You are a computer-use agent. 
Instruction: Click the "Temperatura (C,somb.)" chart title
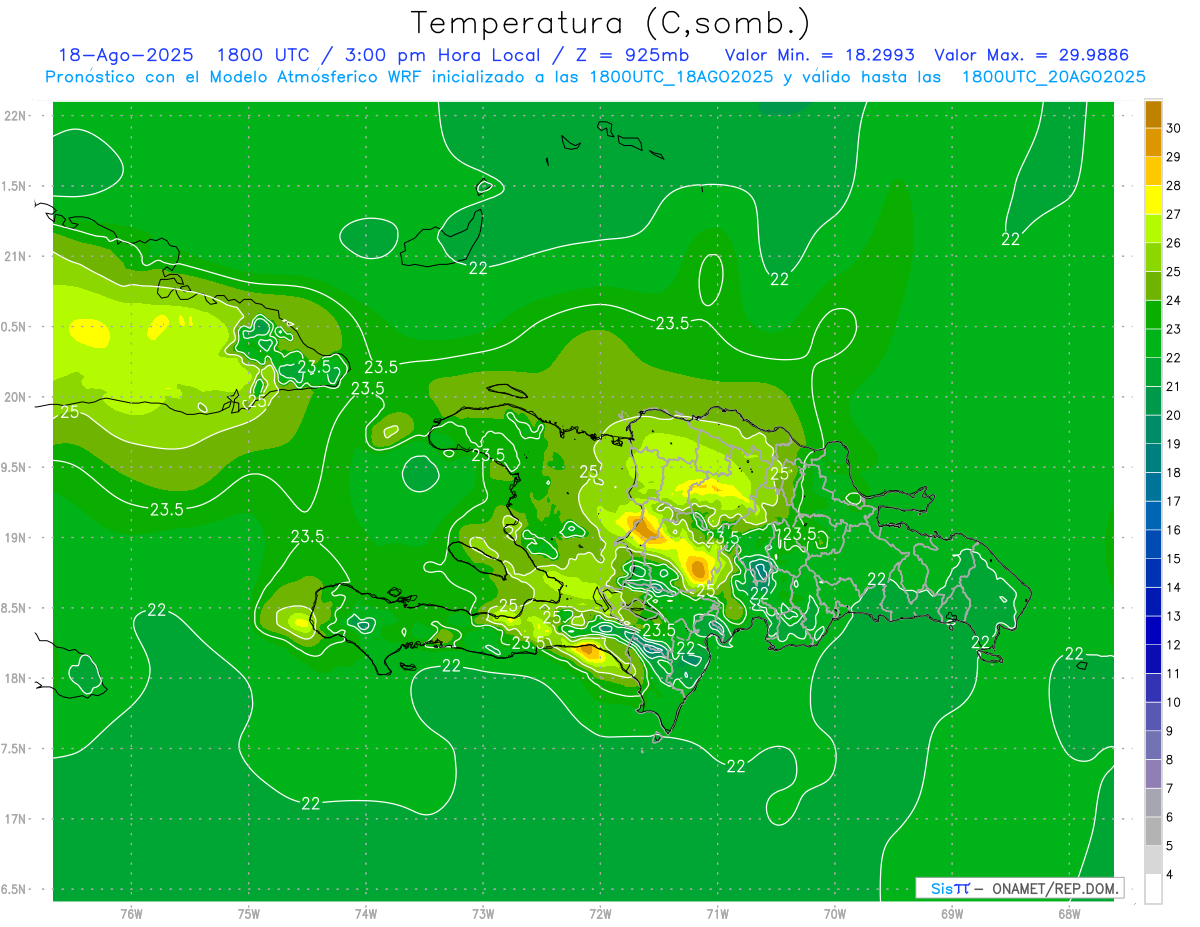click(x=611, y=23)
